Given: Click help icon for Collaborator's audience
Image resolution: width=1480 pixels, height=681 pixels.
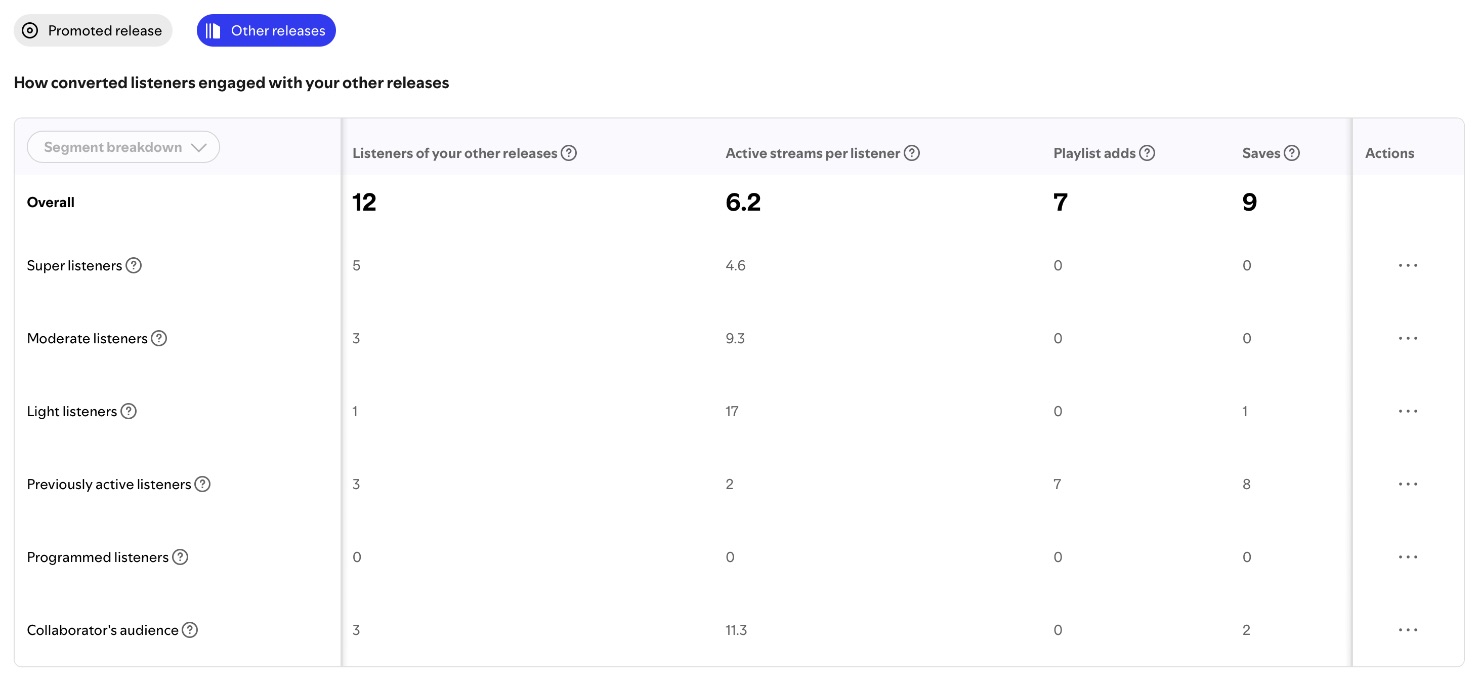Looking at the screenshot, I should [190, 631].
